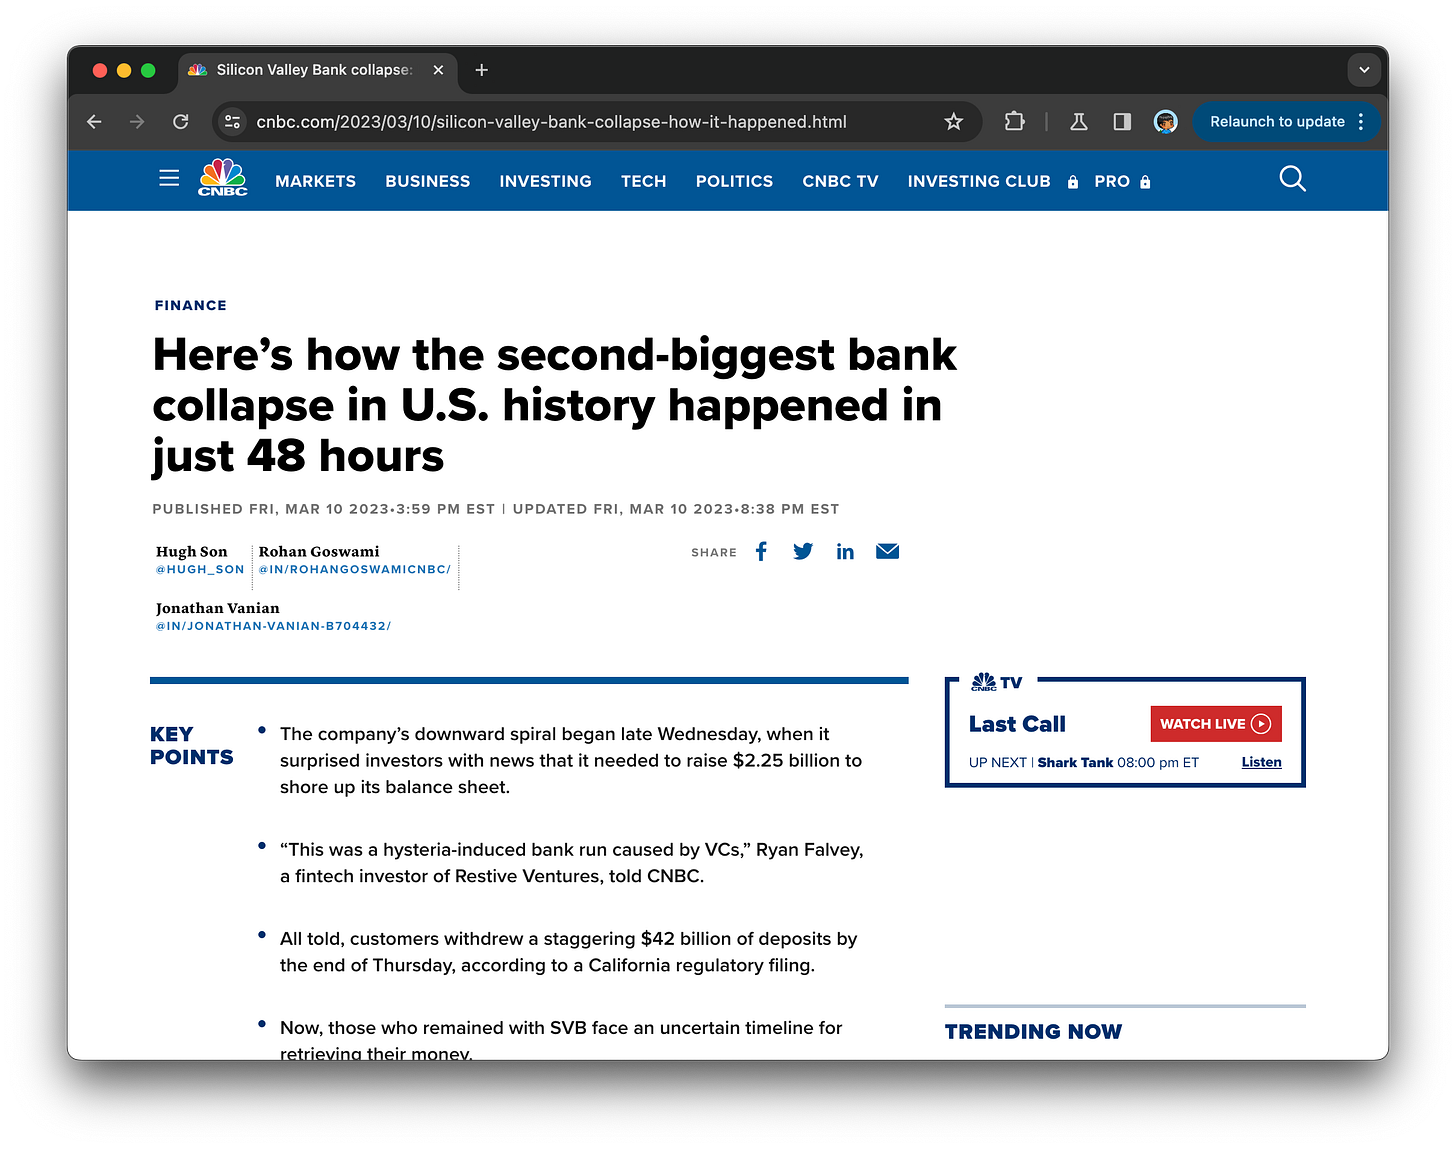Image resolution: width=1456 pixels, height=1149 pixels.
Task: Click the published date line
Action: pyautogui.click(x=496, y=509)
